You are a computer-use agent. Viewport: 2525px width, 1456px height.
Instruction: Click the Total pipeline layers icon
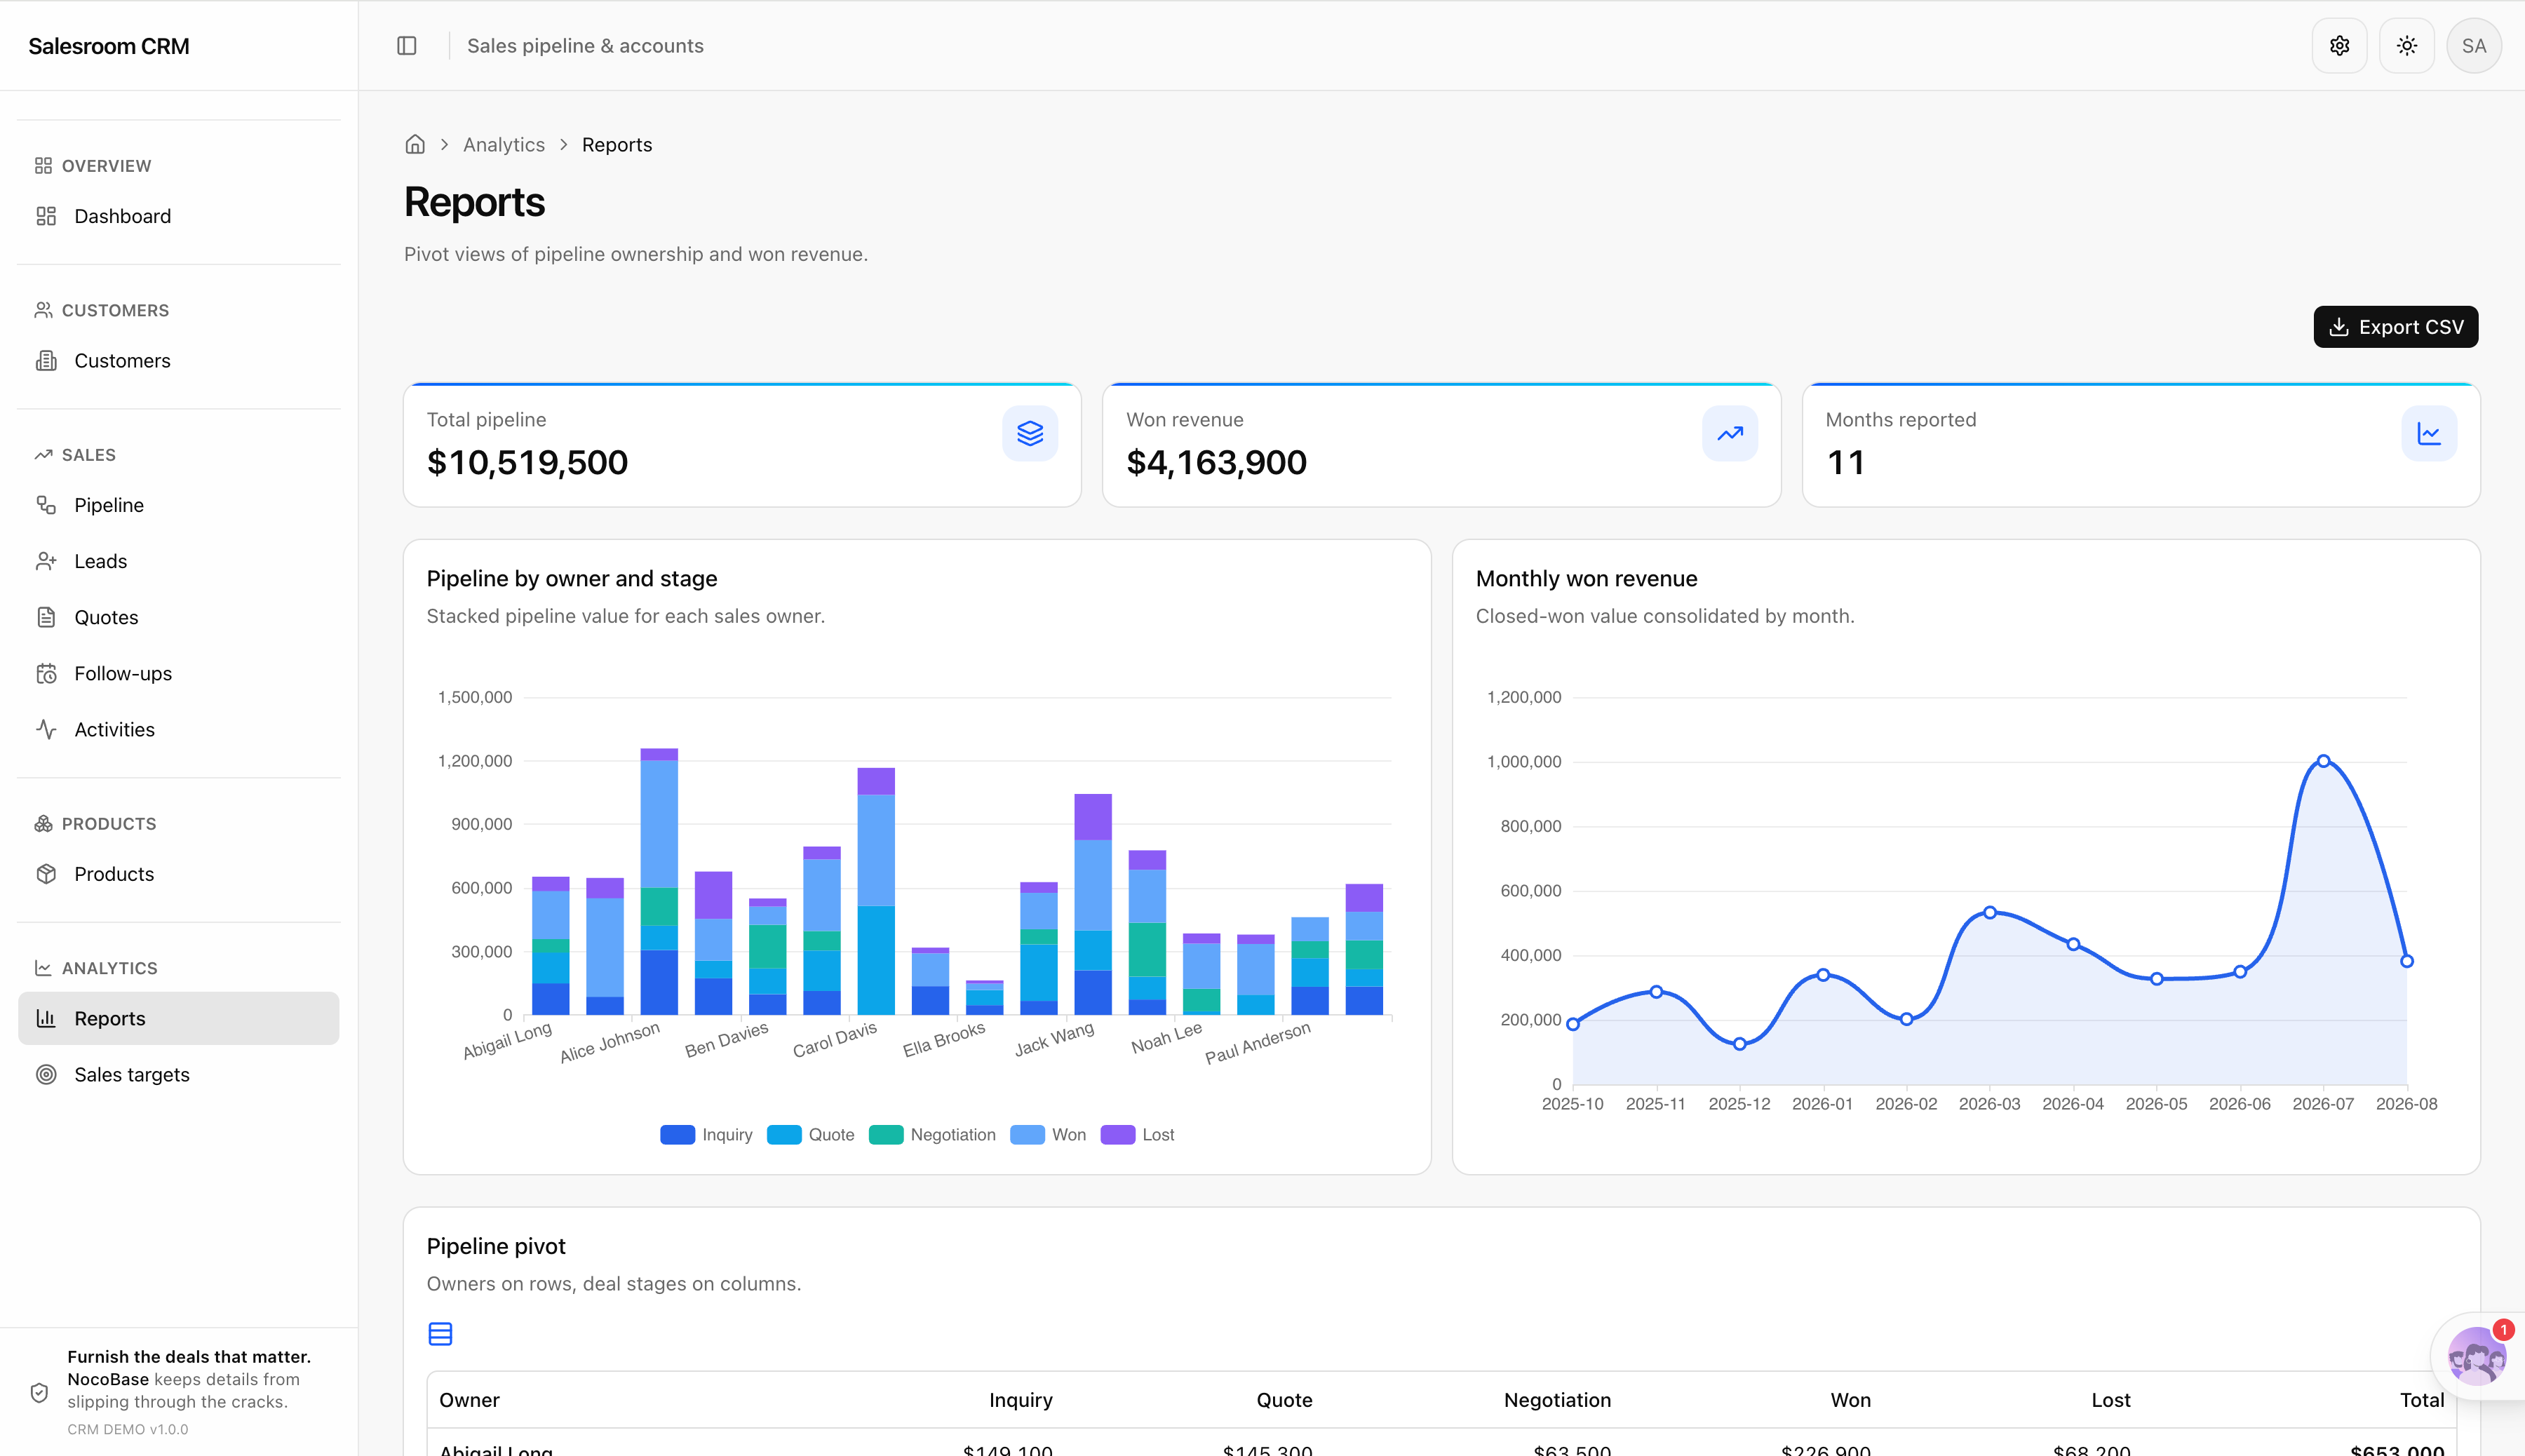click(1030, 433)
